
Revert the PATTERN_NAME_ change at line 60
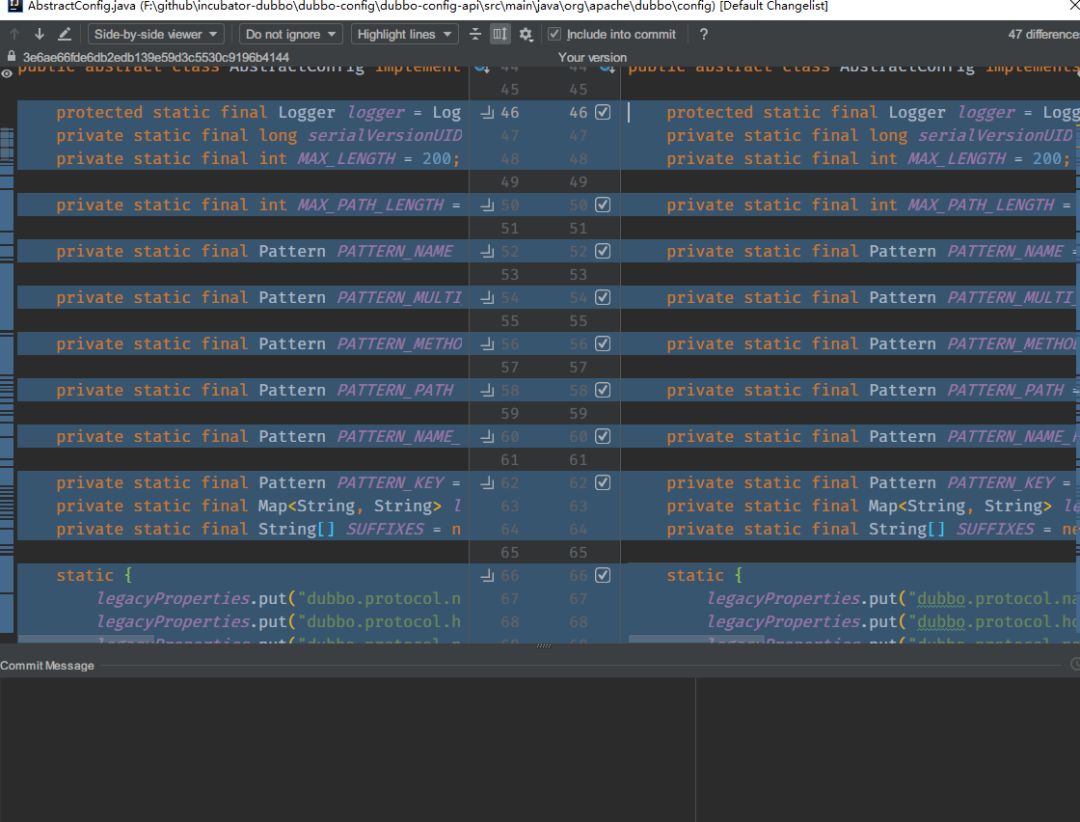pos(487,436)
